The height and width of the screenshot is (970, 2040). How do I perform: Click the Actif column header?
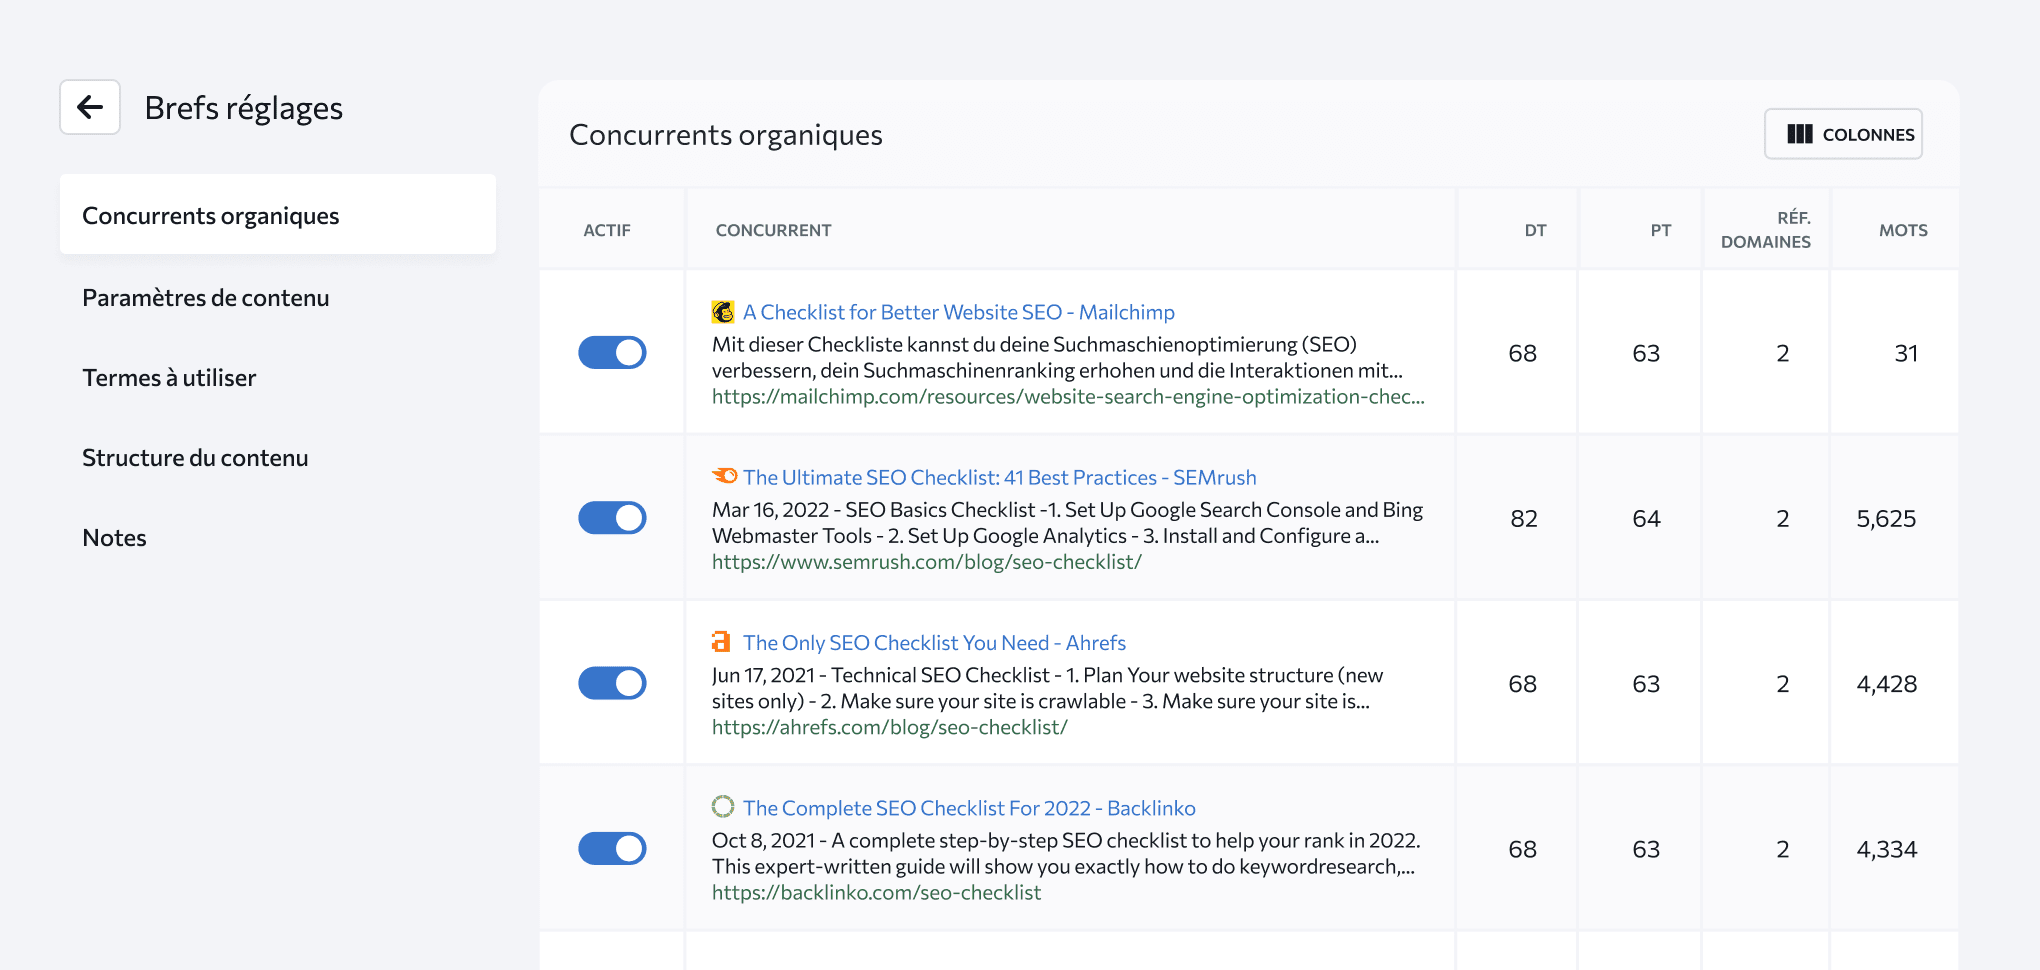click(x=607, y=230)
